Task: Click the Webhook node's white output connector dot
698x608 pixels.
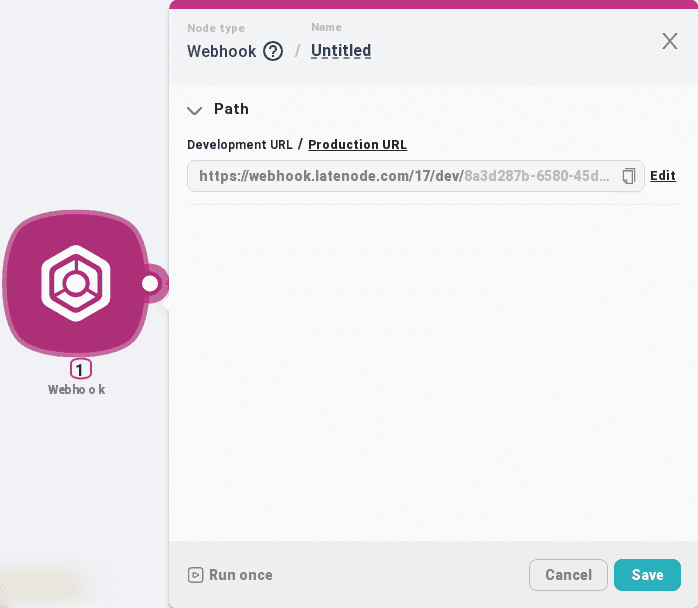Action: tap(151, 284)
